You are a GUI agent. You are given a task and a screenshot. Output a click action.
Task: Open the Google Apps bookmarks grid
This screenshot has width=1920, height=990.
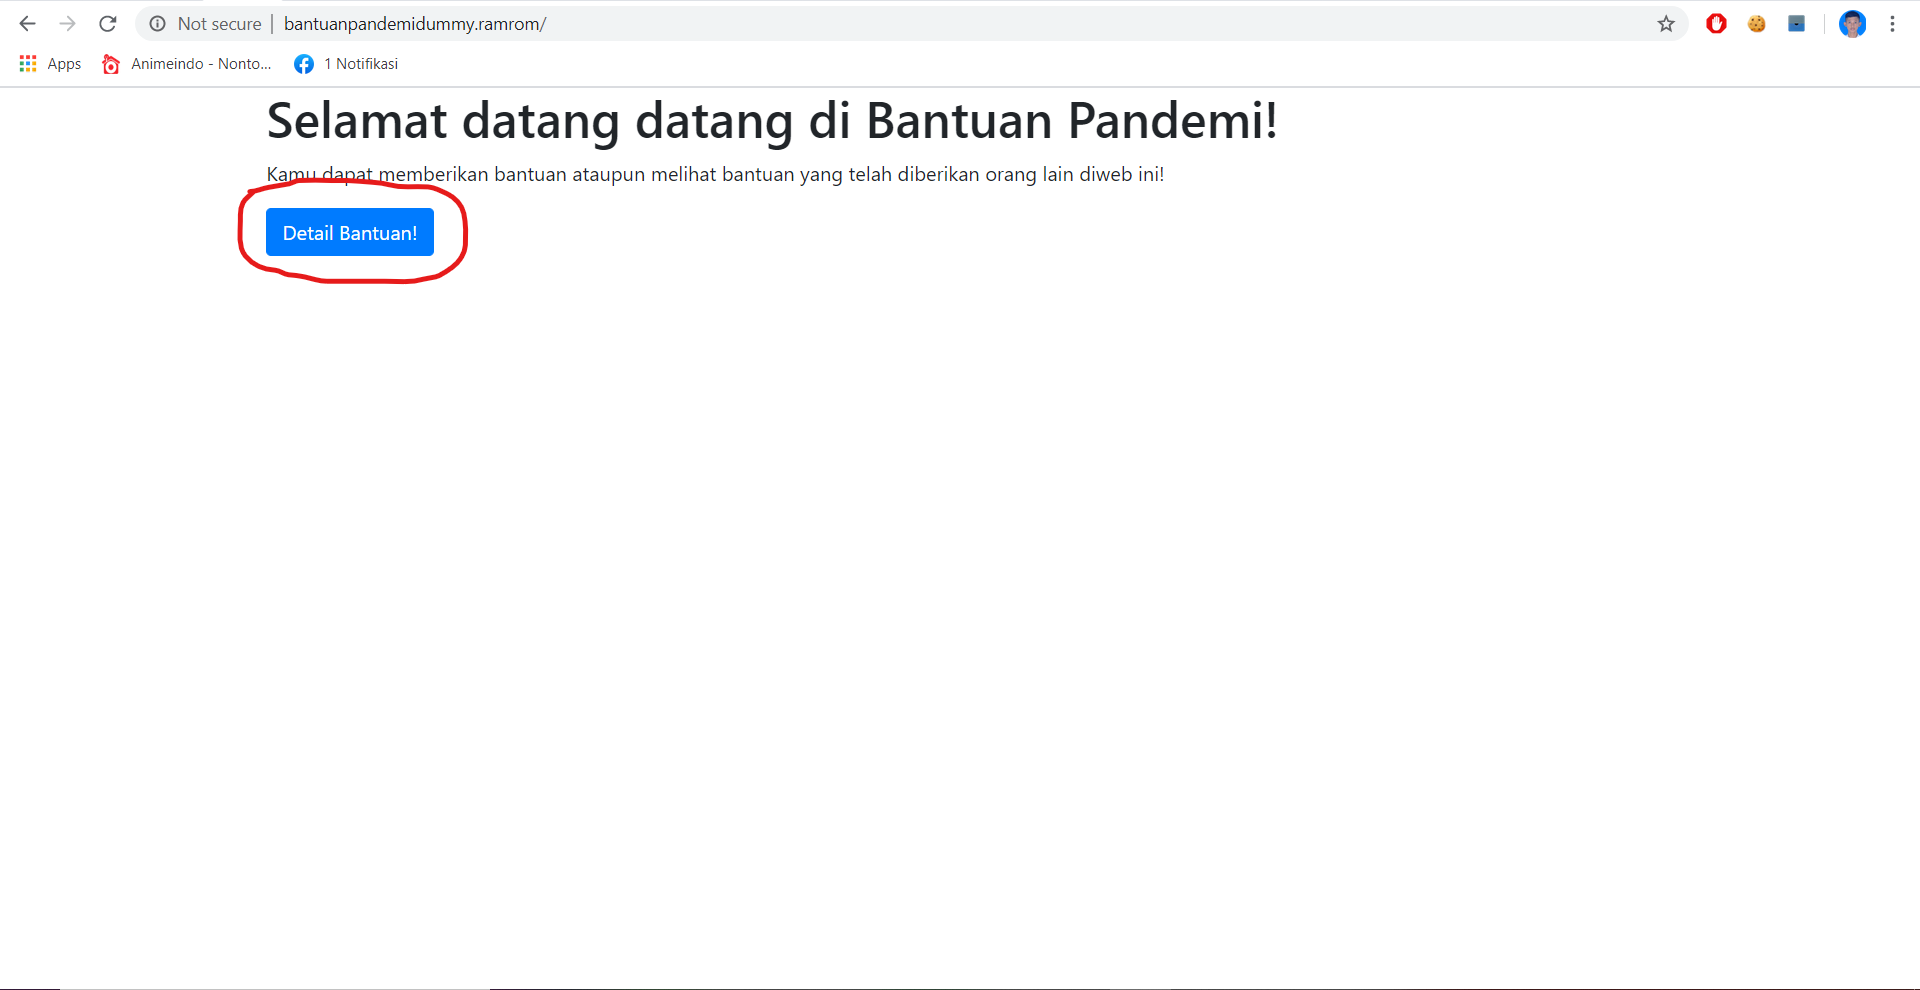click(x=27, y=63)
